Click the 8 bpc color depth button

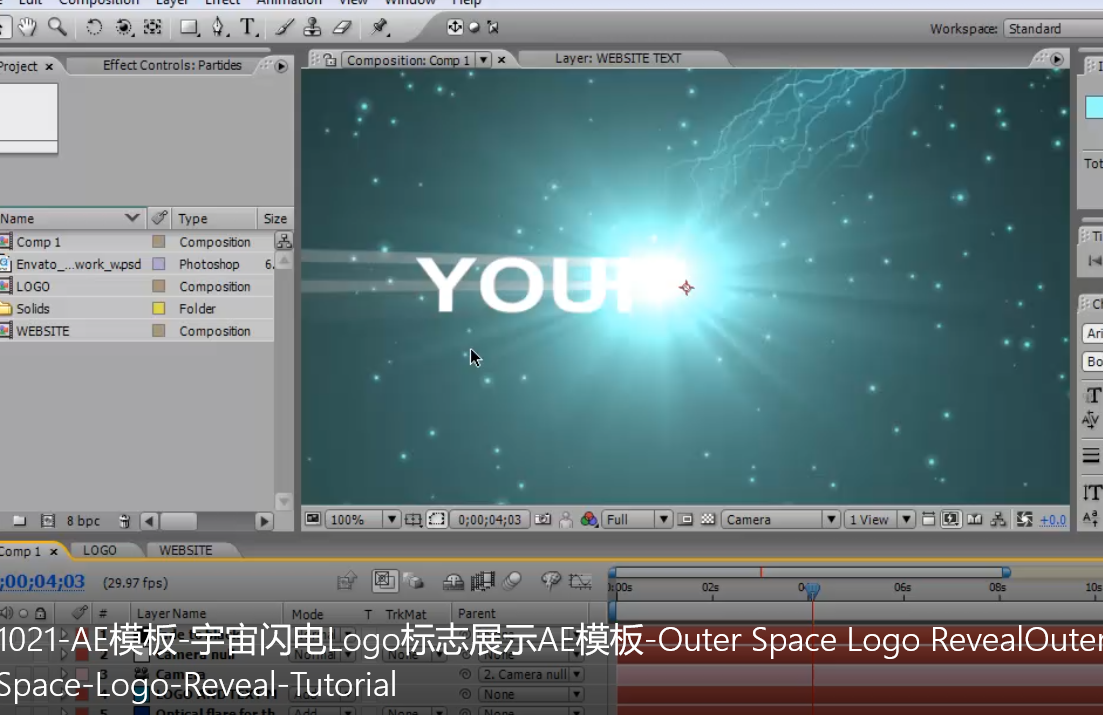coord(83,521)
